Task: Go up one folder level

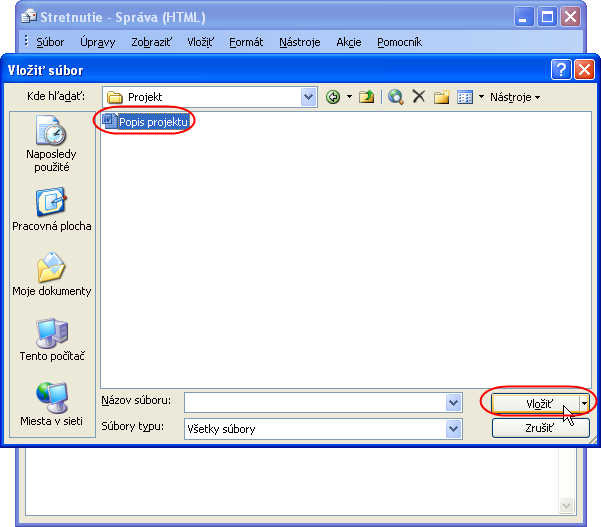Action: click(x=367, y=97)
